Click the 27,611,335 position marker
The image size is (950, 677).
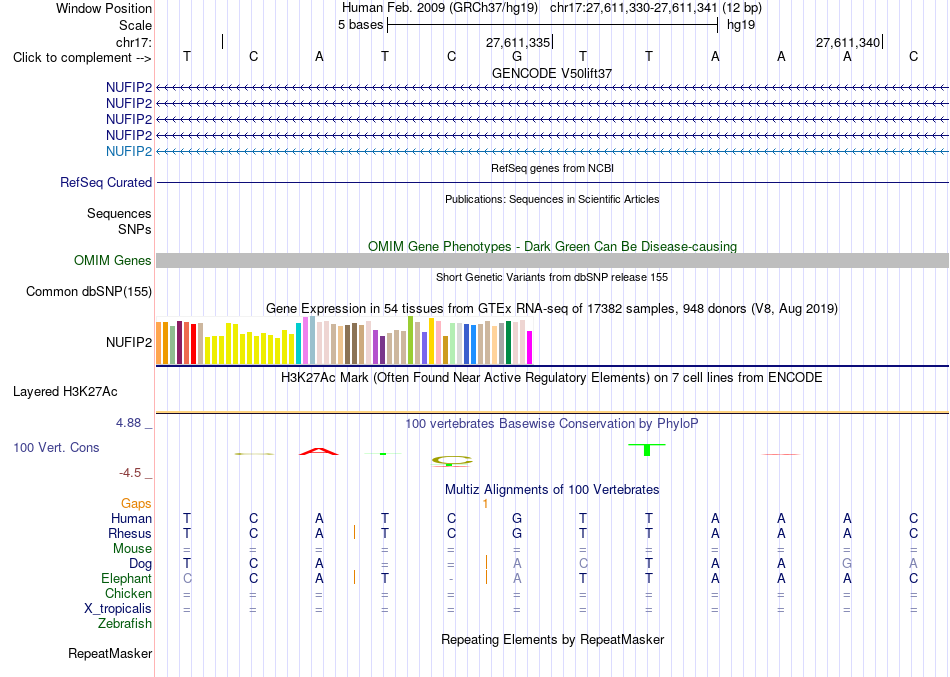click(518, 42)
